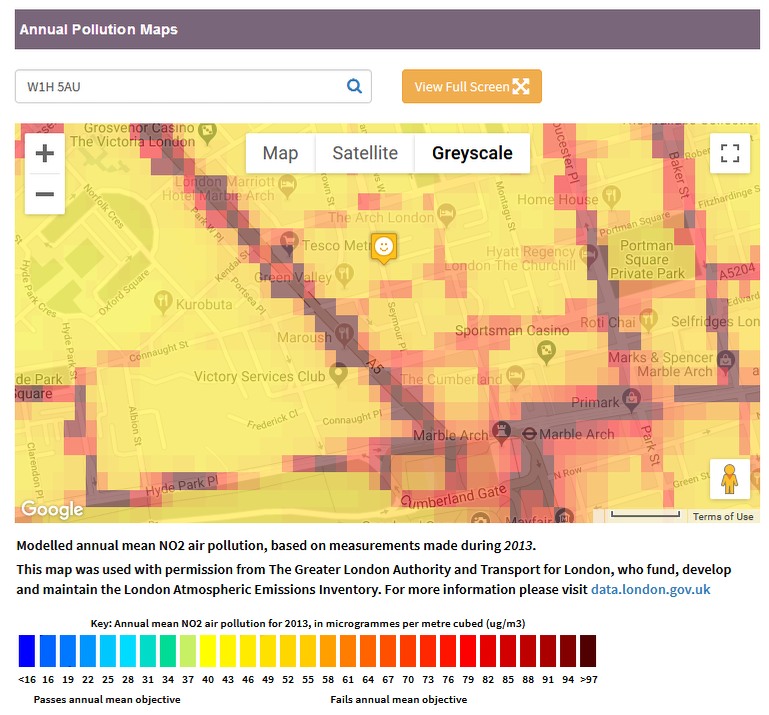Viewport: 769px width, 715px height.
Task: Zoom in using the map plus button
Action: click(x=45, y=154)
